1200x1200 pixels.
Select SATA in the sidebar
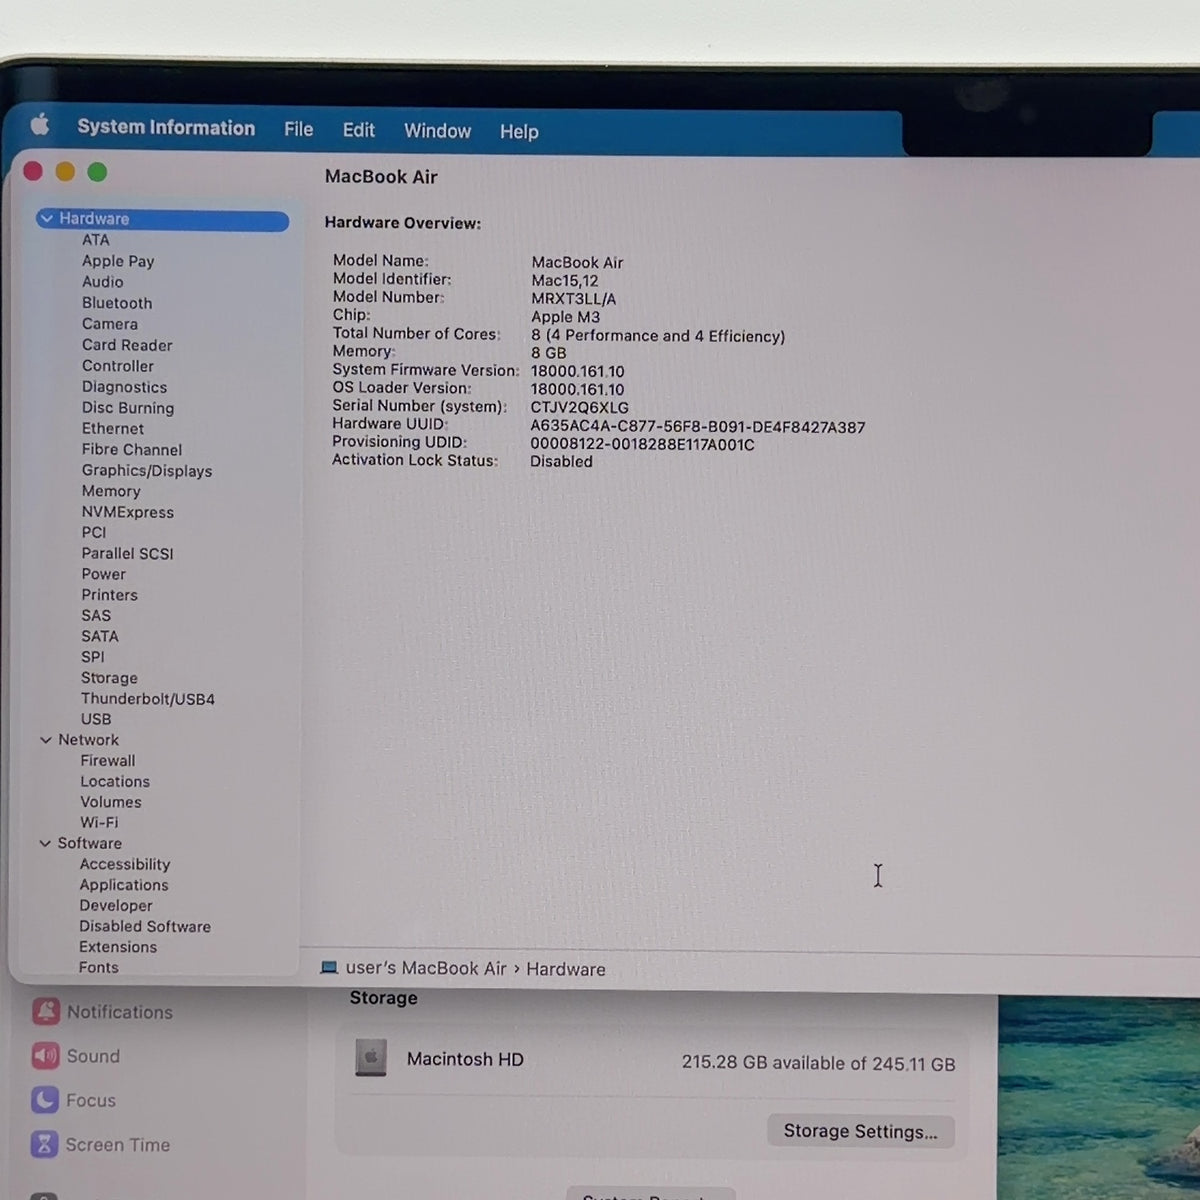click(100, 636)
